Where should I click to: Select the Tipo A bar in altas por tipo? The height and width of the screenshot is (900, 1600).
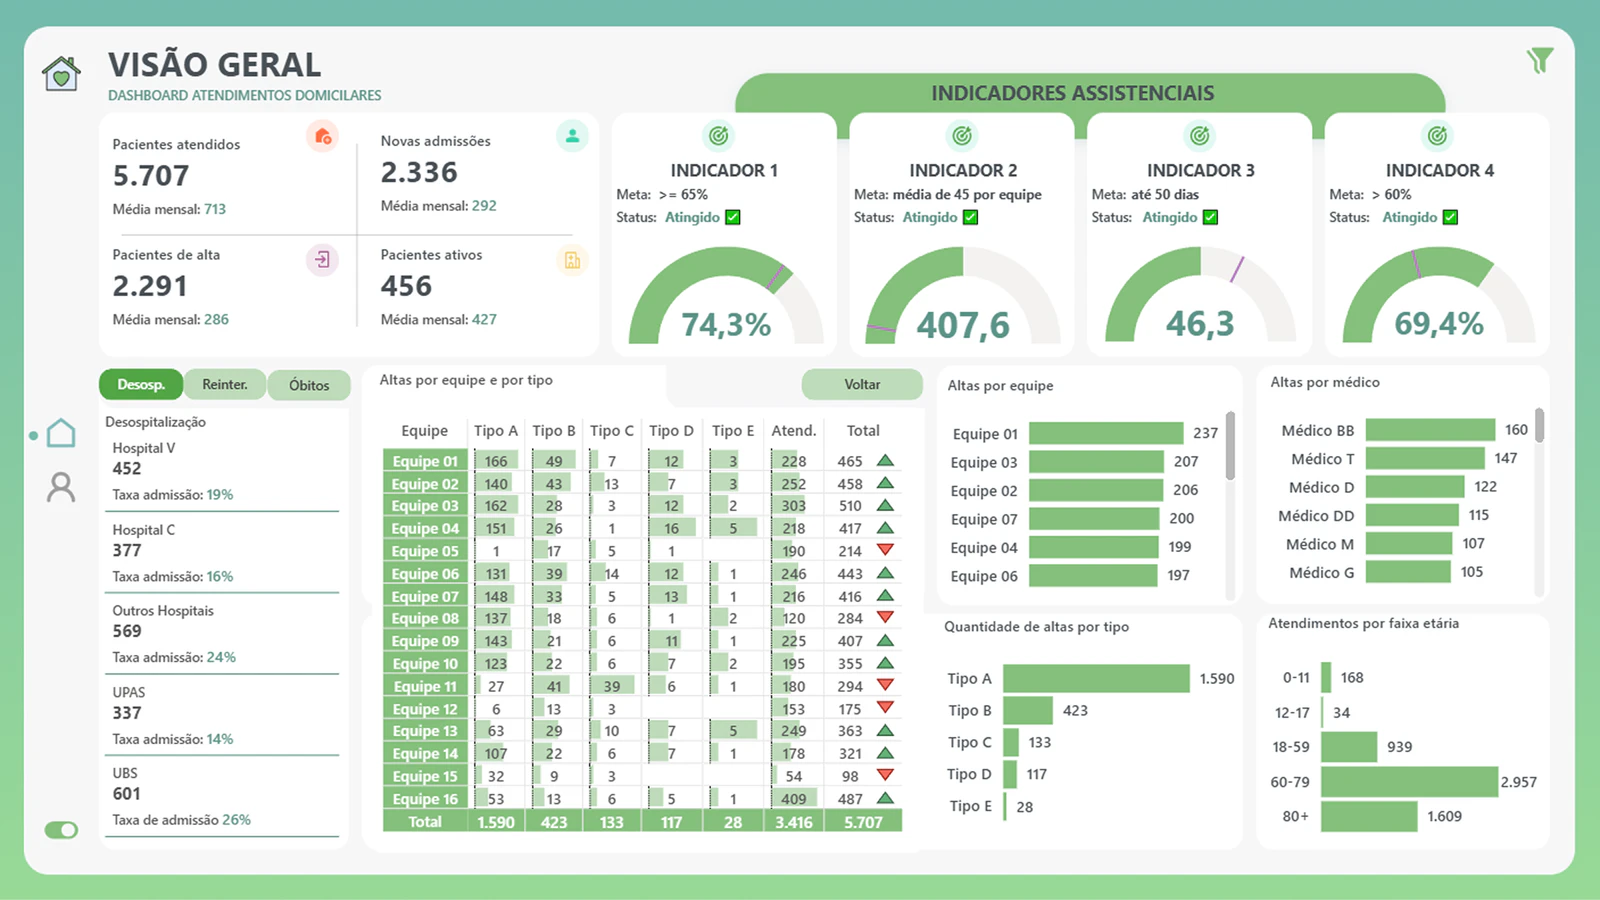click(1097, 678)
